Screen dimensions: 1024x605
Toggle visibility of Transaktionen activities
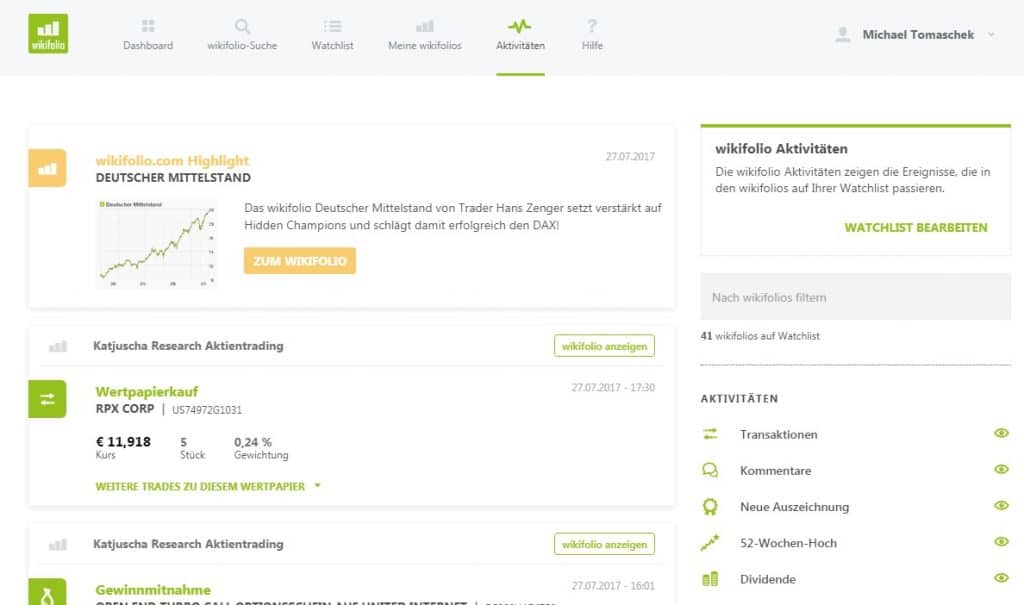click(x=1001, y=434)
